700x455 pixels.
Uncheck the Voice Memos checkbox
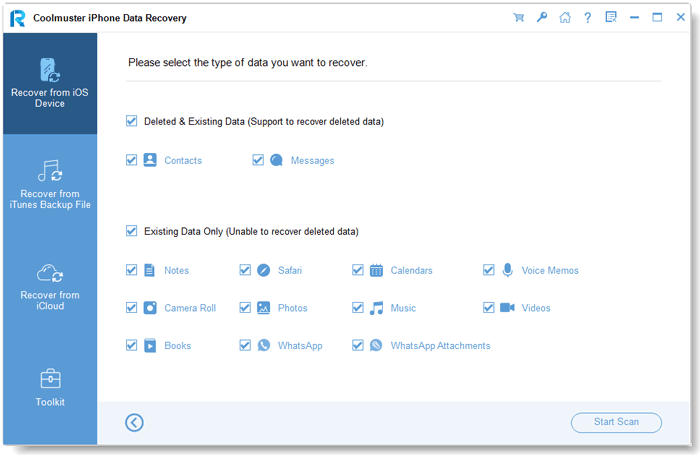489,270
